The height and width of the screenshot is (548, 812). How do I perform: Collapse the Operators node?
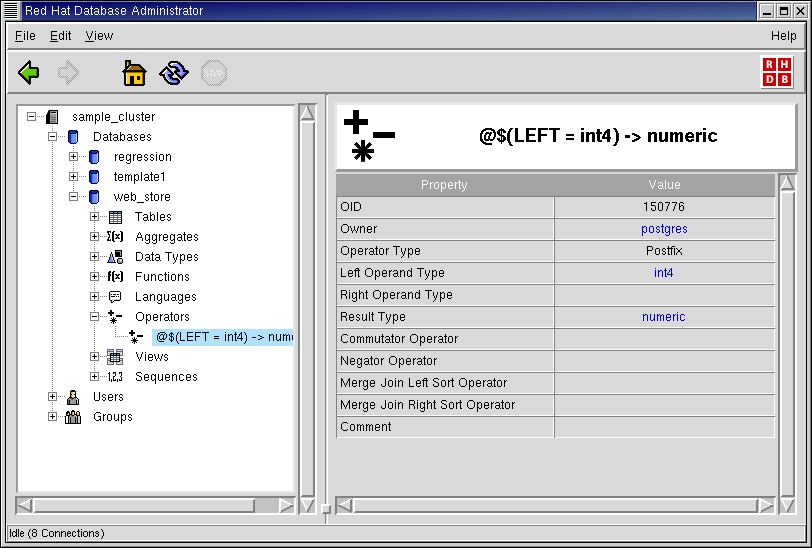coord(94,316)
